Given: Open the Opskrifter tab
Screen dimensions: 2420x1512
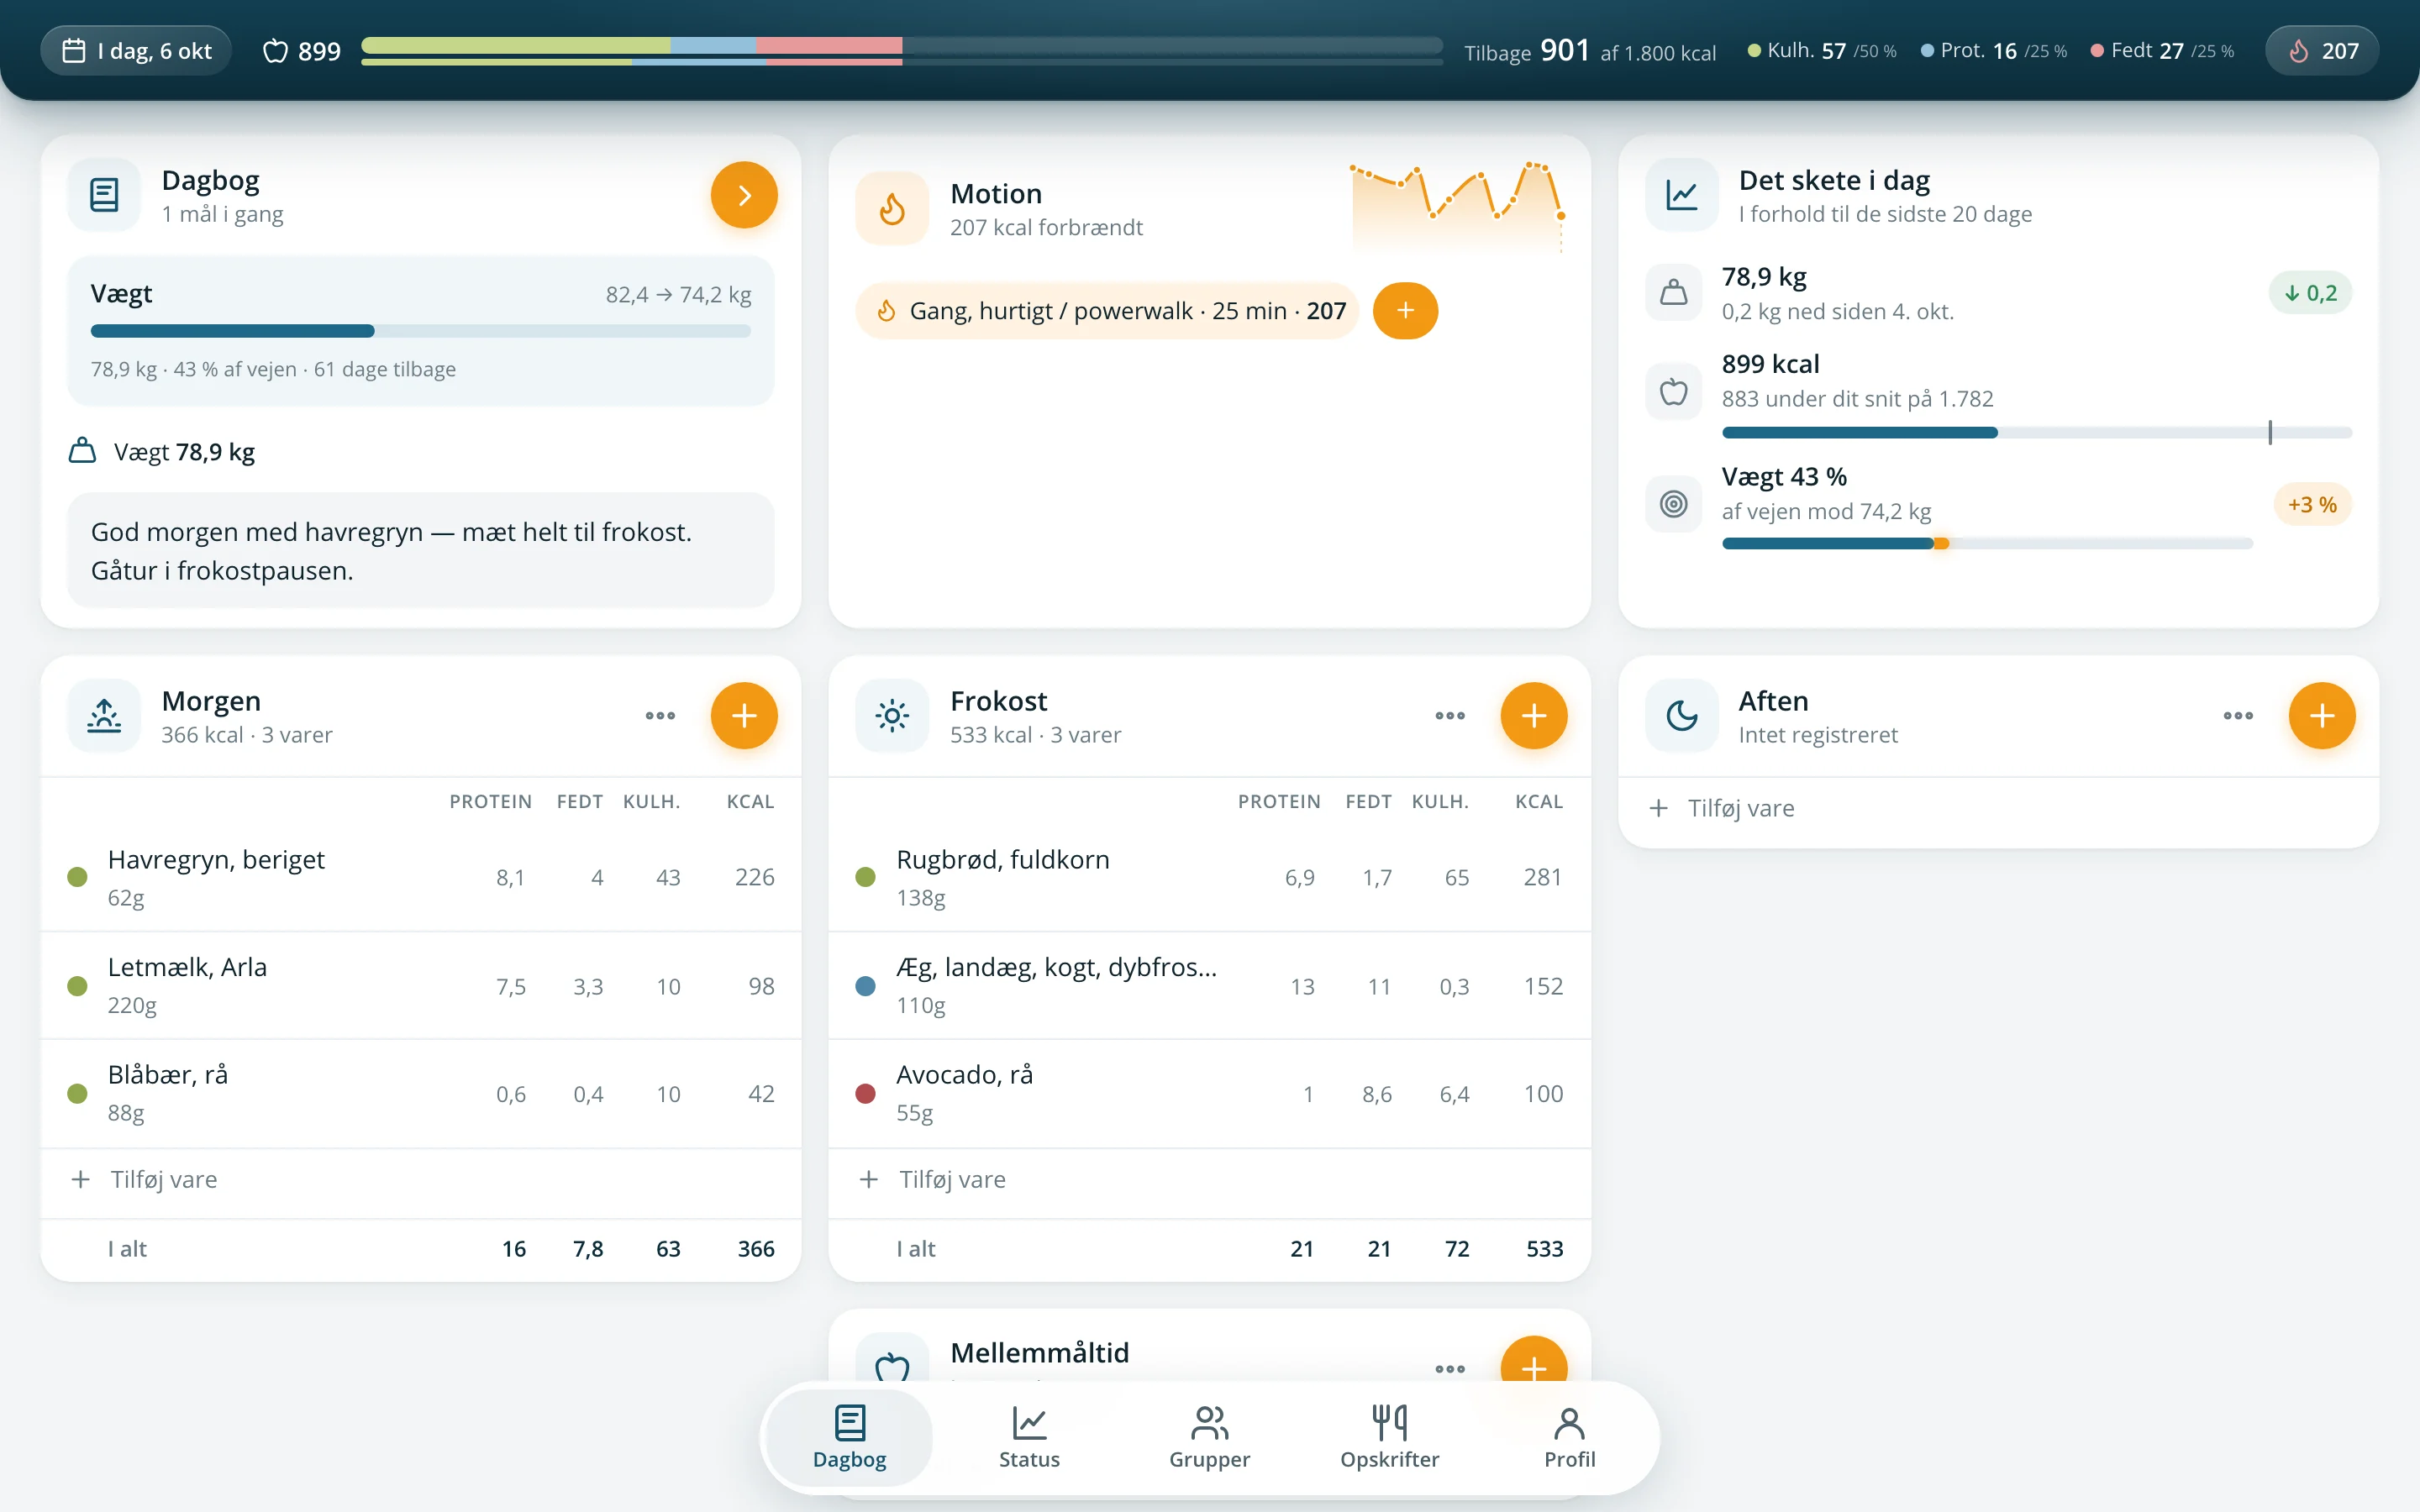Looking at the screenshot, I should tap(1389, 1438).
